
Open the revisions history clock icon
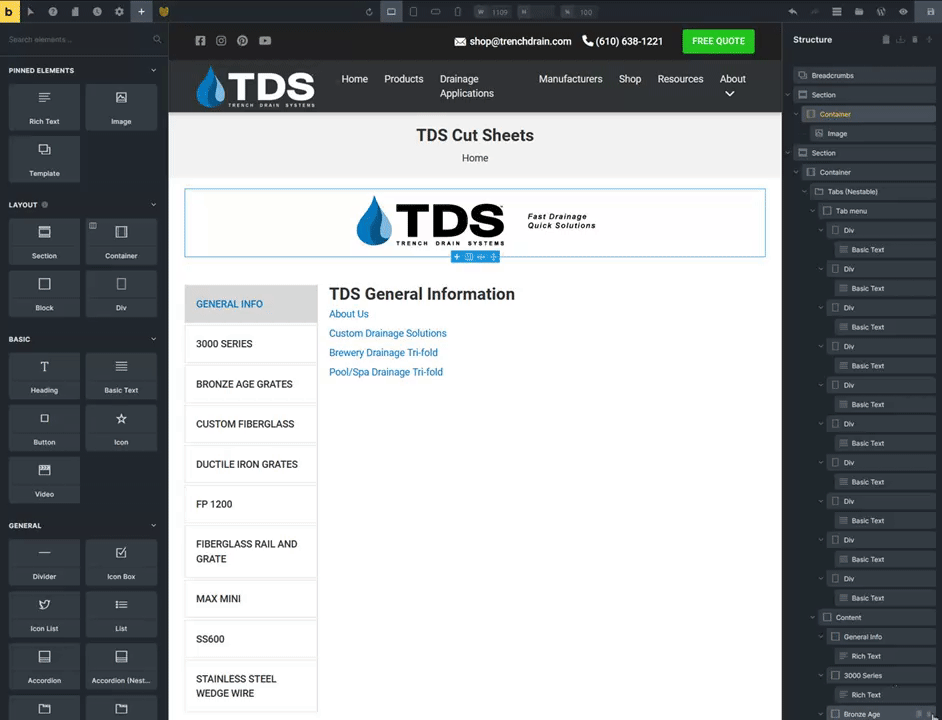97,11
